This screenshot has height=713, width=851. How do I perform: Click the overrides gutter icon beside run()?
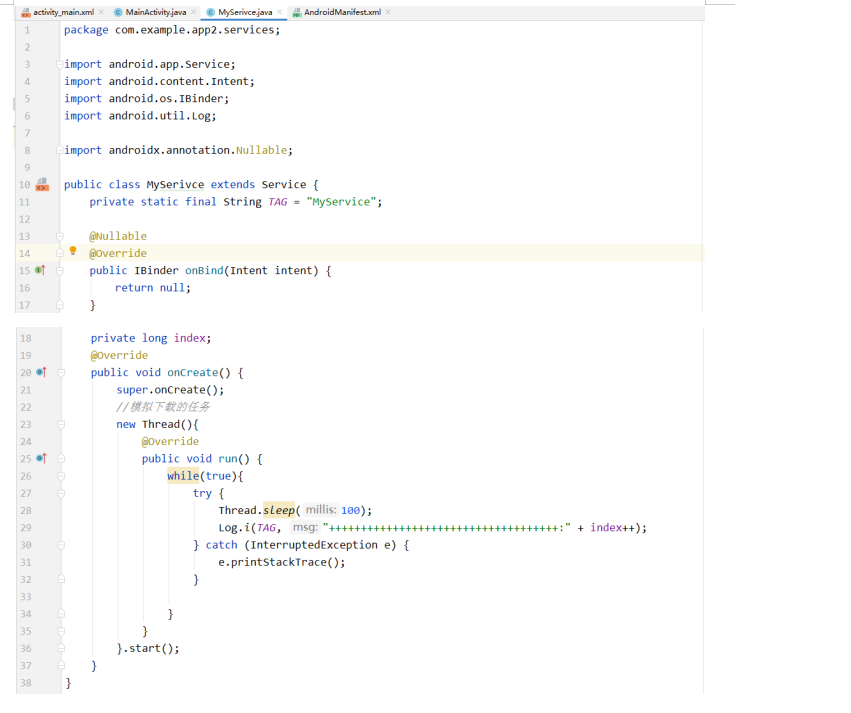41,459
